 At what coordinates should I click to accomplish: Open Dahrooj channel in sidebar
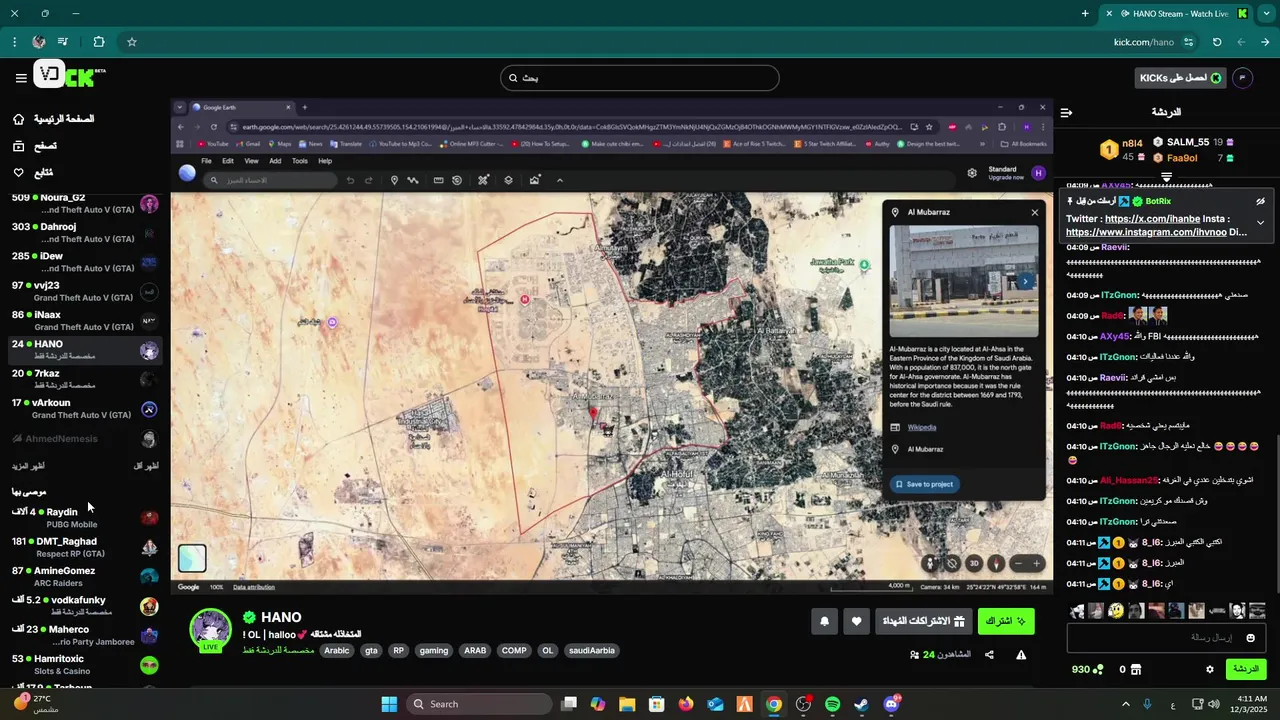(85, 233)
